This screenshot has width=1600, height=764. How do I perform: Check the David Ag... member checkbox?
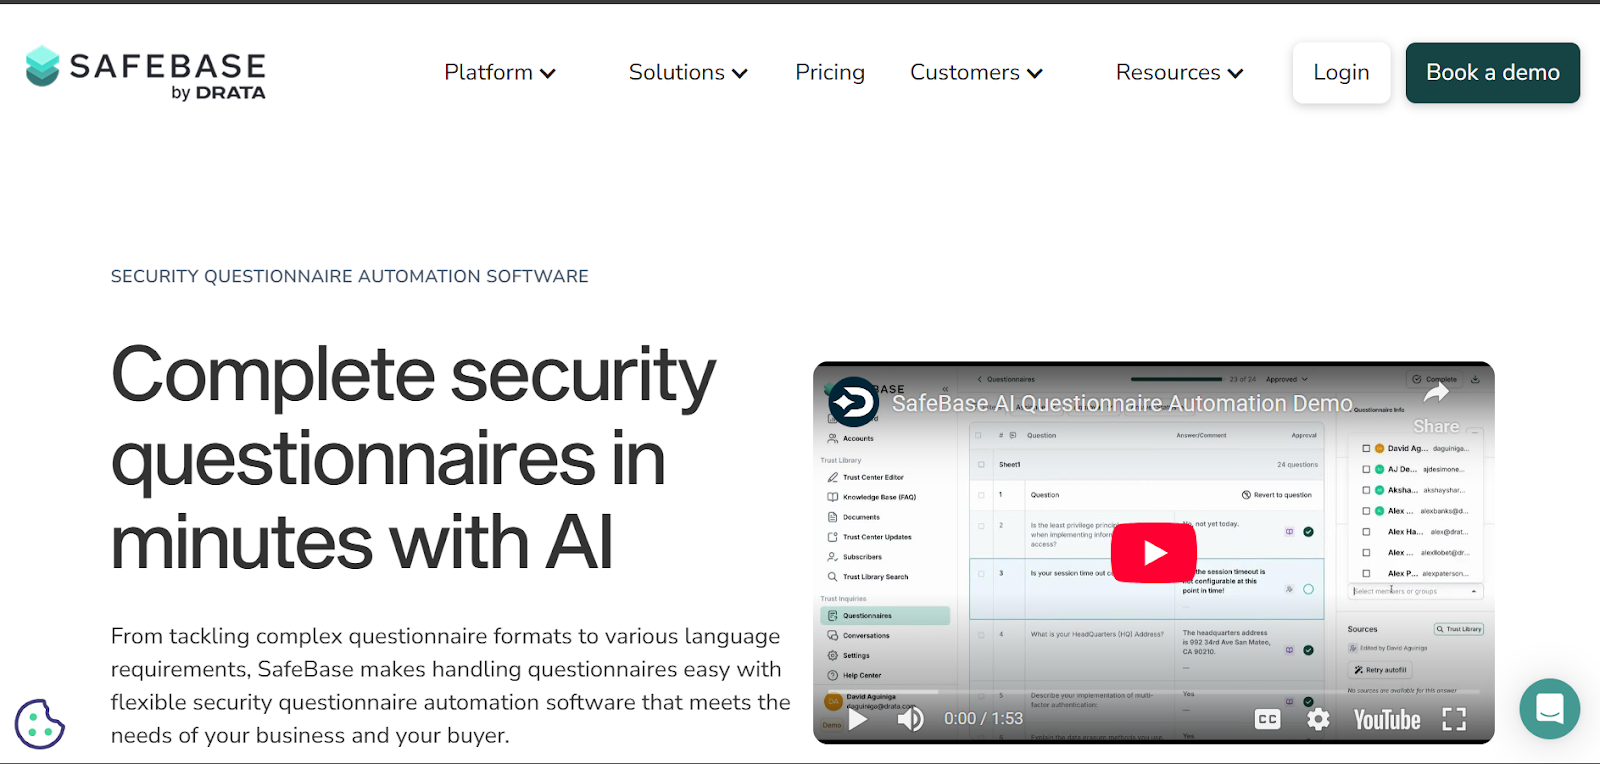tap(1366, 449)
